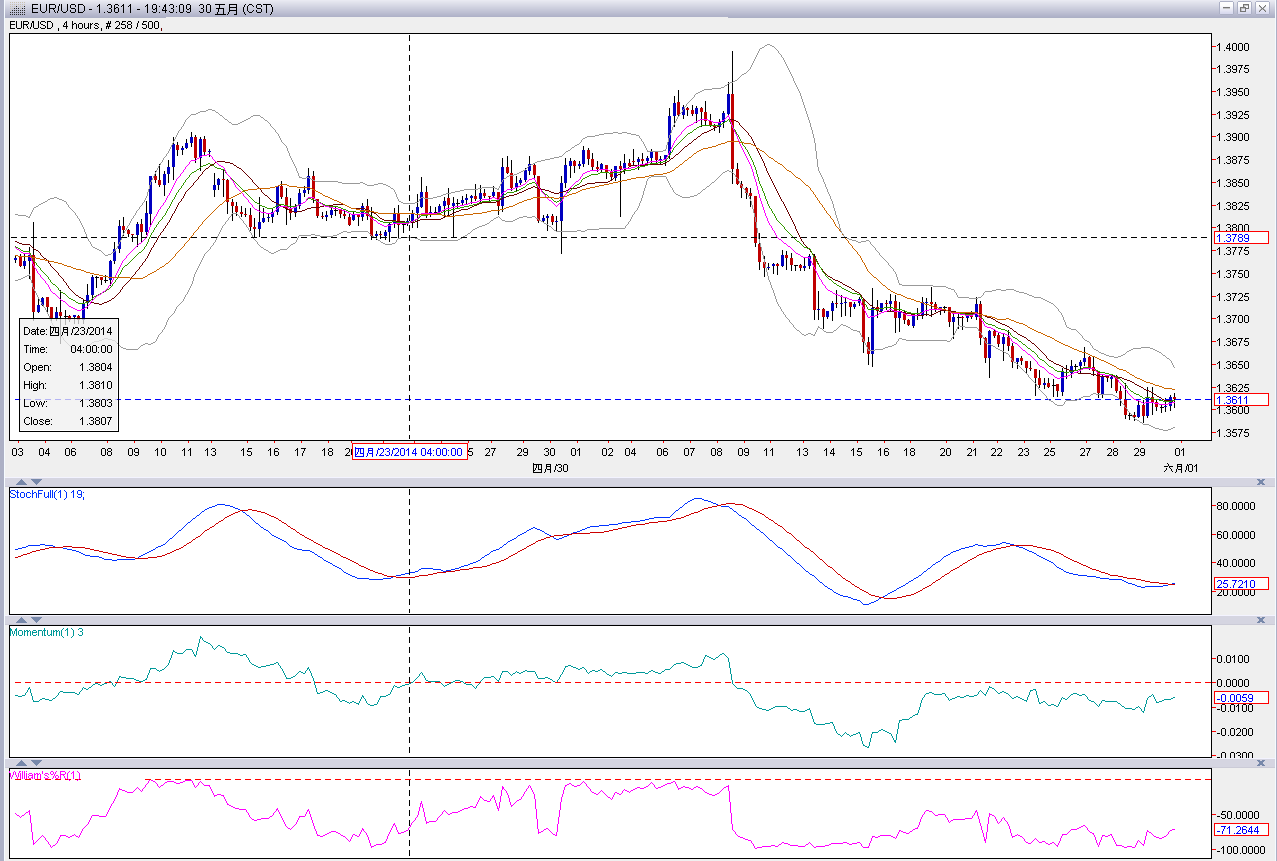Click the 1.3789 crosshair price tag
This screenshot has height=861, width=1277.
click(1240, 238)
